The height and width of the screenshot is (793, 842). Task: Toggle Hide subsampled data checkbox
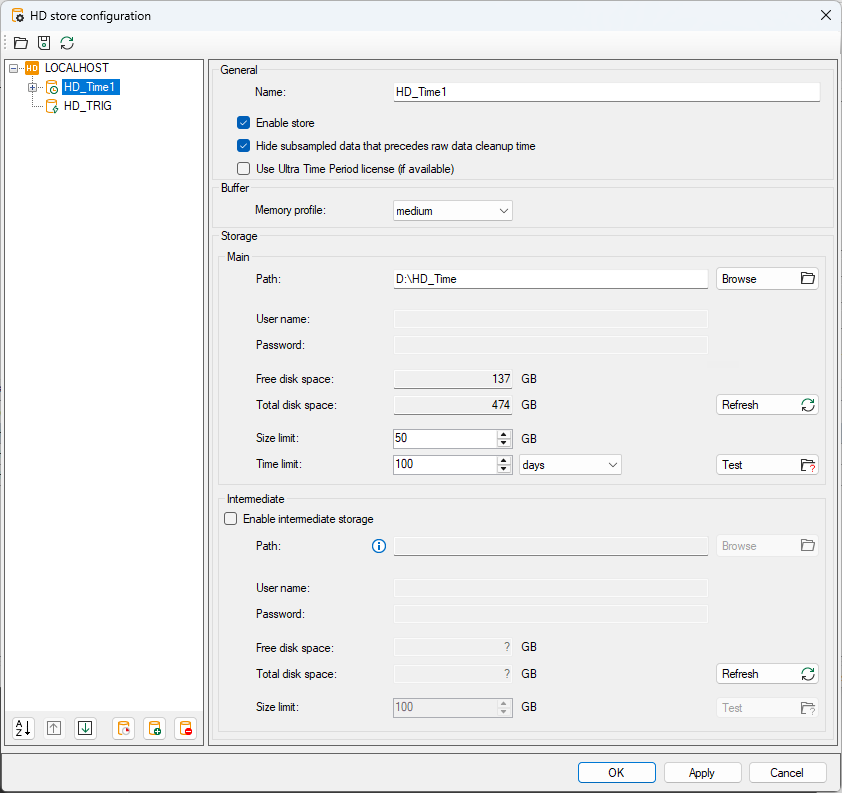(x=243, y=146)
